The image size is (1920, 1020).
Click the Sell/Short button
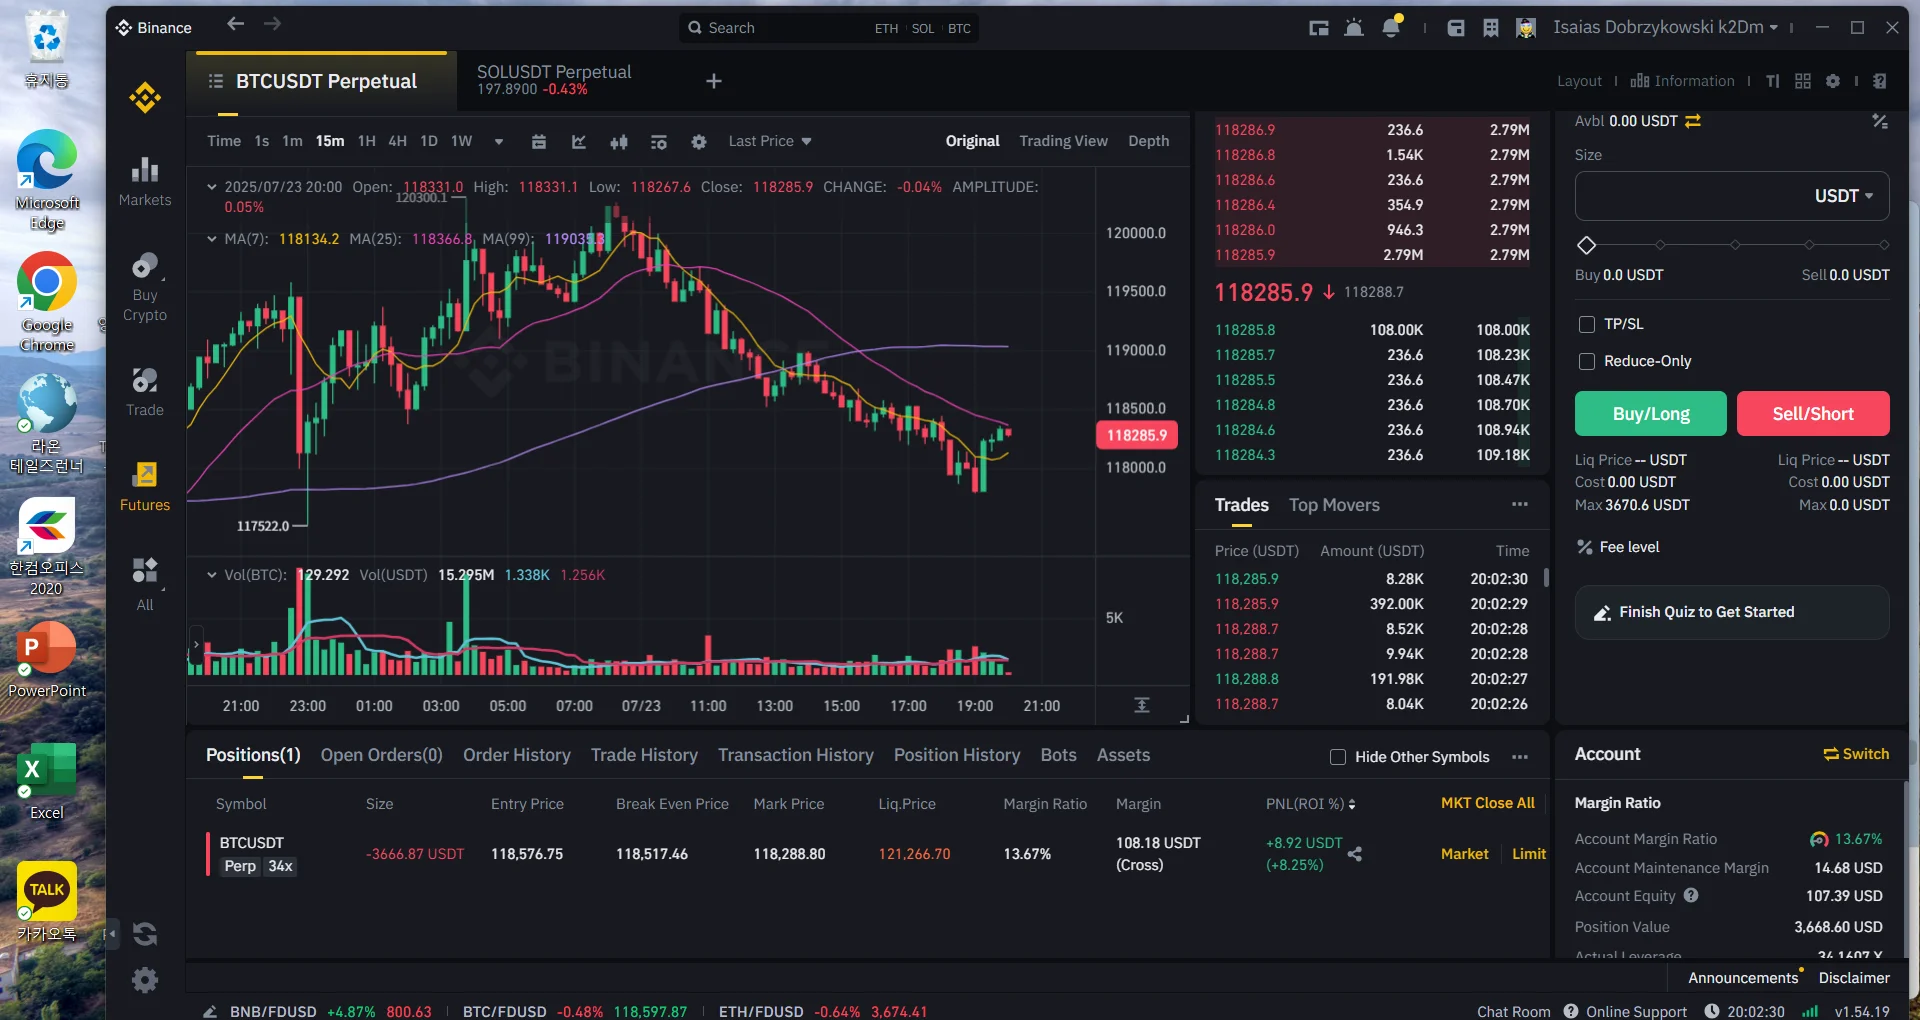[1813, 414]
